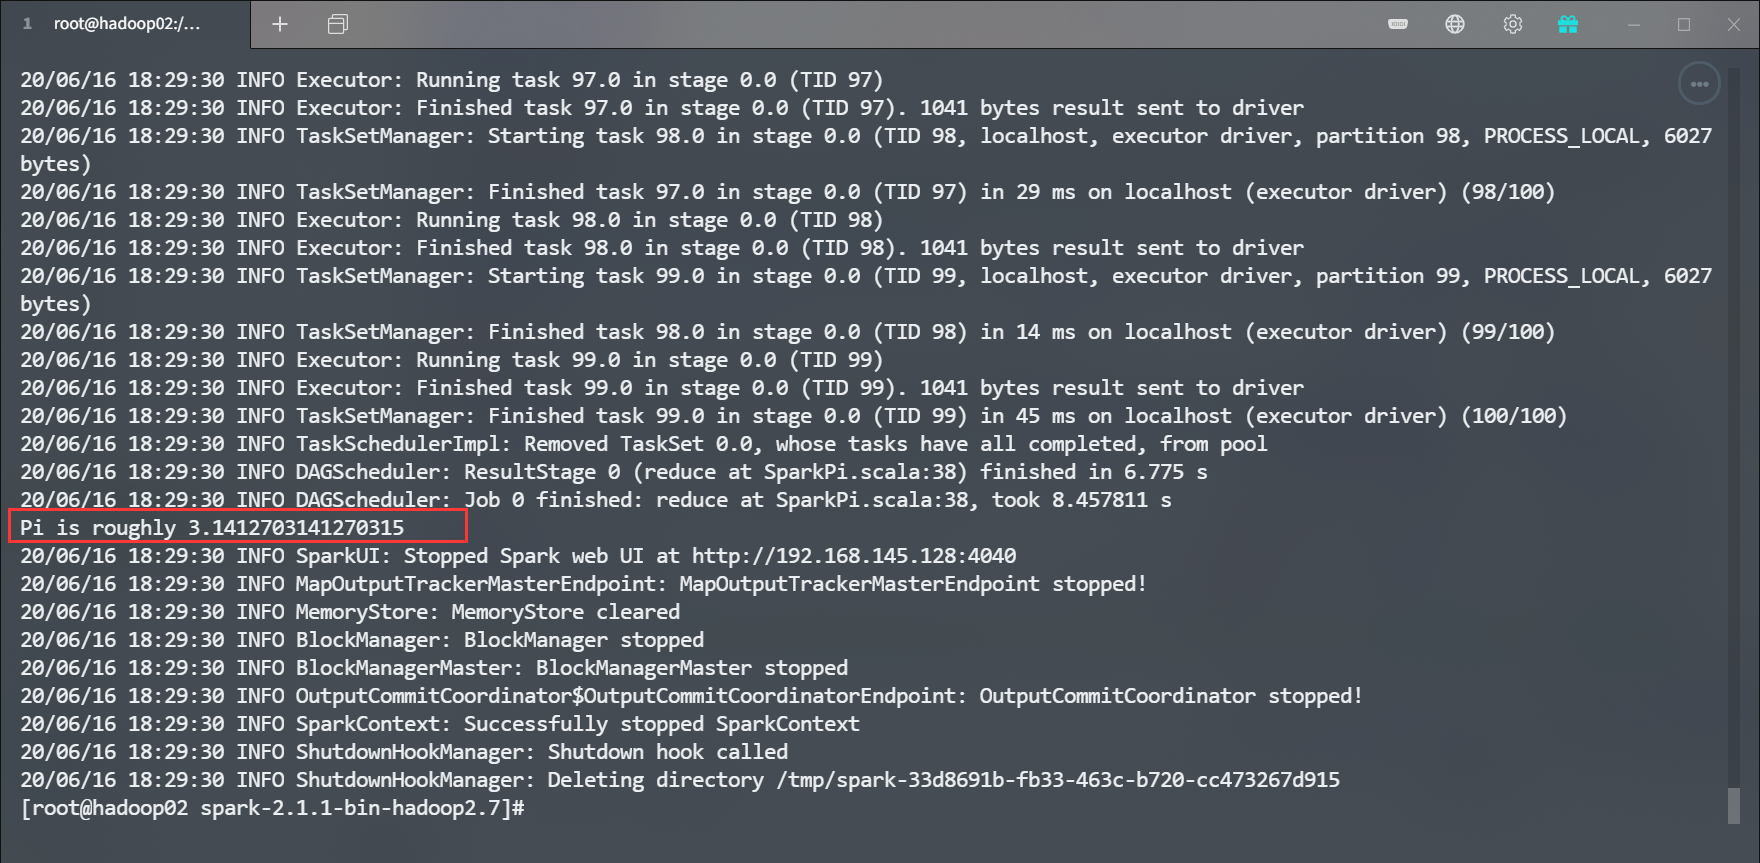
Task: Maximize the terminal window
Action: pos(1684,24)
